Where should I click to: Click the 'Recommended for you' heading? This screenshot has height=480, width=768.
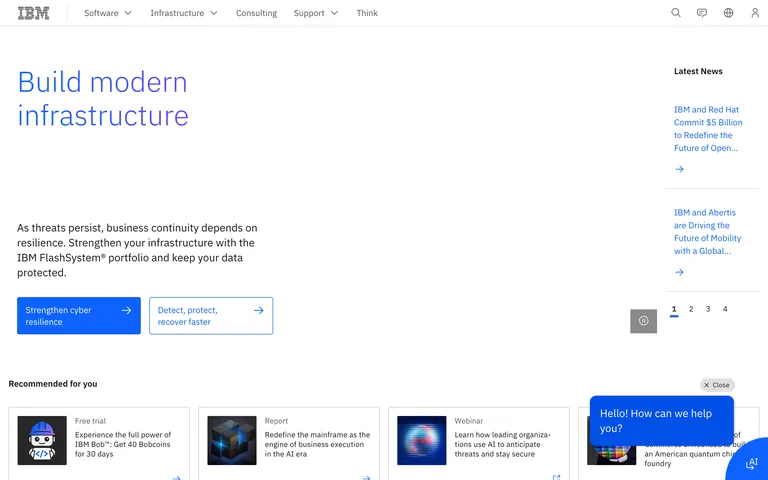point(53,384)
